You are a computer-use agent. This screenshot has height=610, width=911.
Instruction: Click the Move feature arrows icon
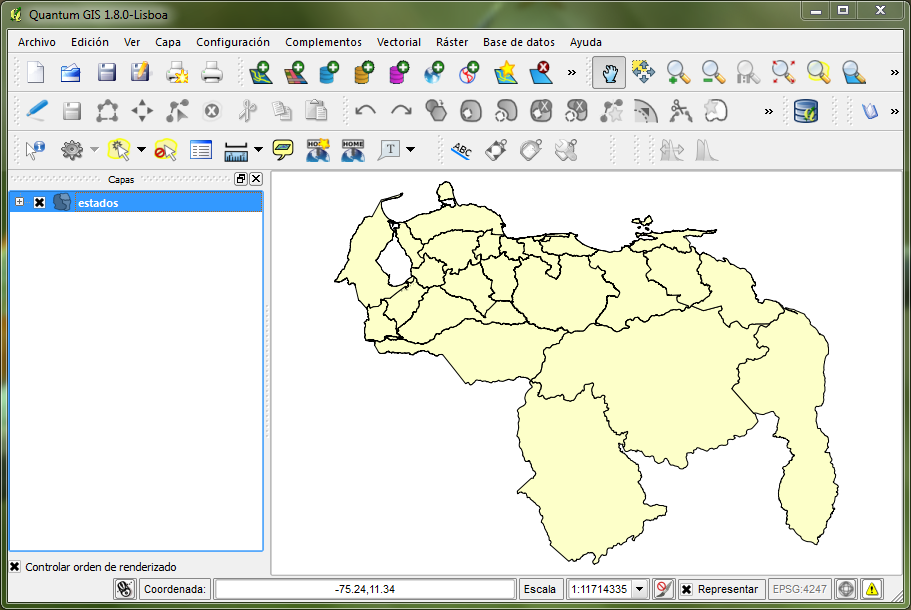(x=142, y=110)
